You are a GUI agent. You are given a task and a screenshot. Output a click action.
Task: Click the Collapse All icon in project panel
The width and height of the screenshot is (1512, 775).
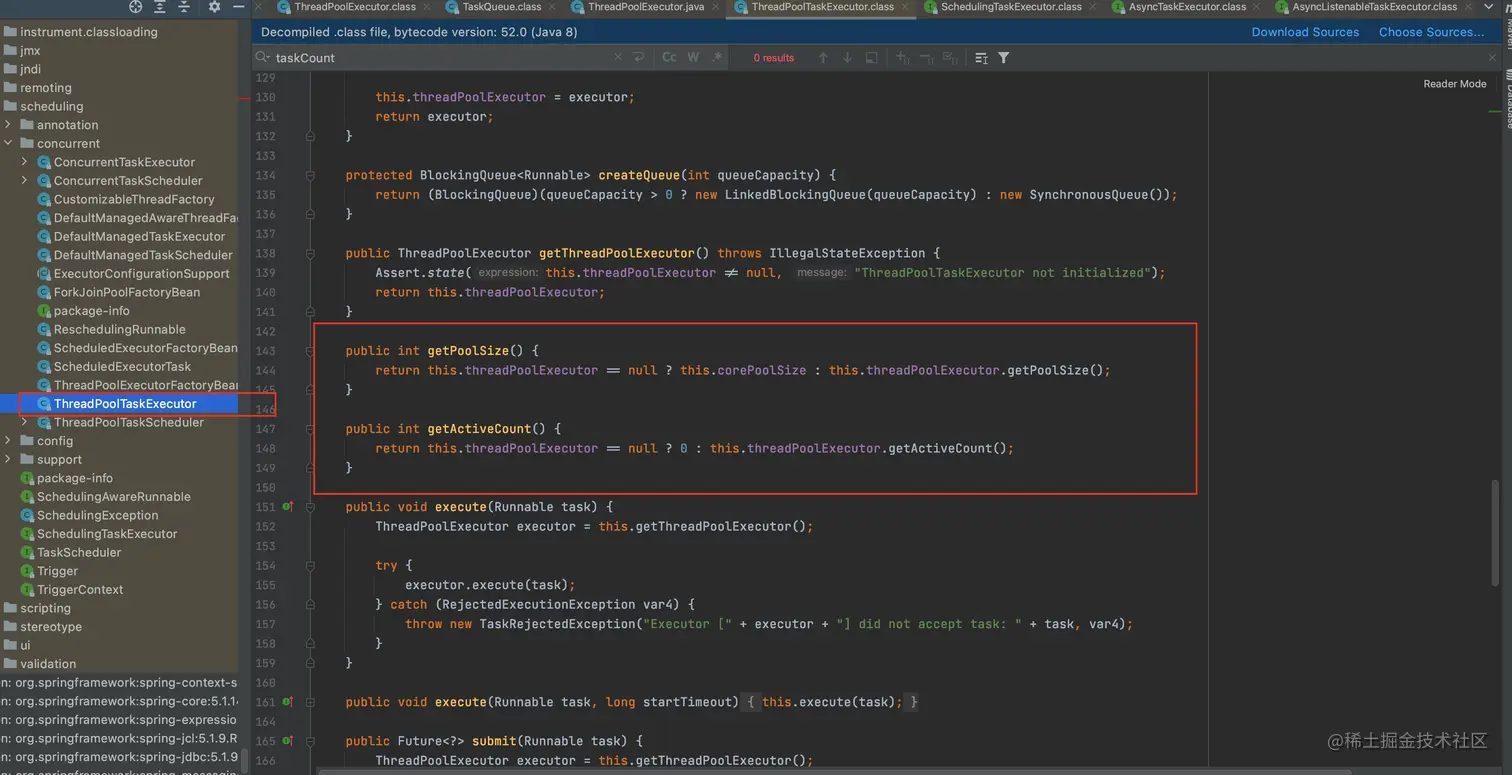184,7
